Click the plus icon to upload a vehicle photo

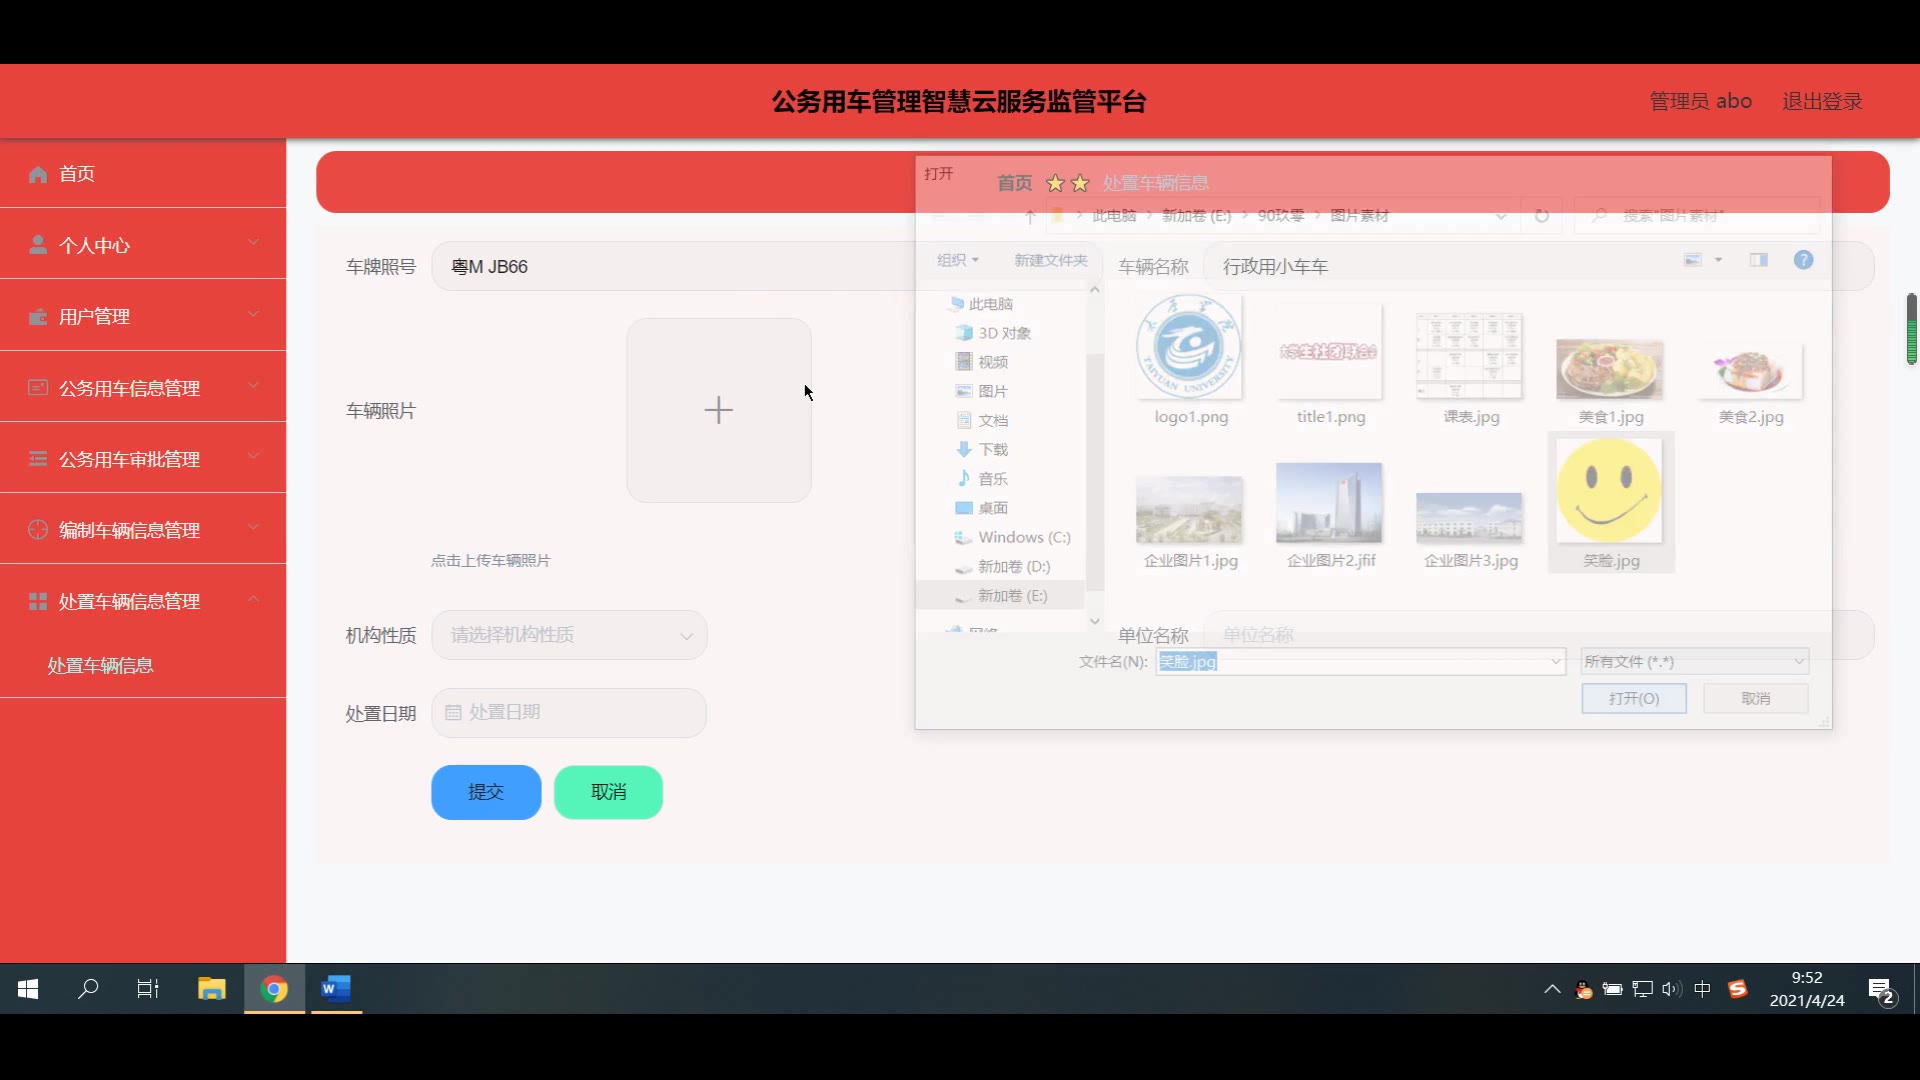point(718,410)
